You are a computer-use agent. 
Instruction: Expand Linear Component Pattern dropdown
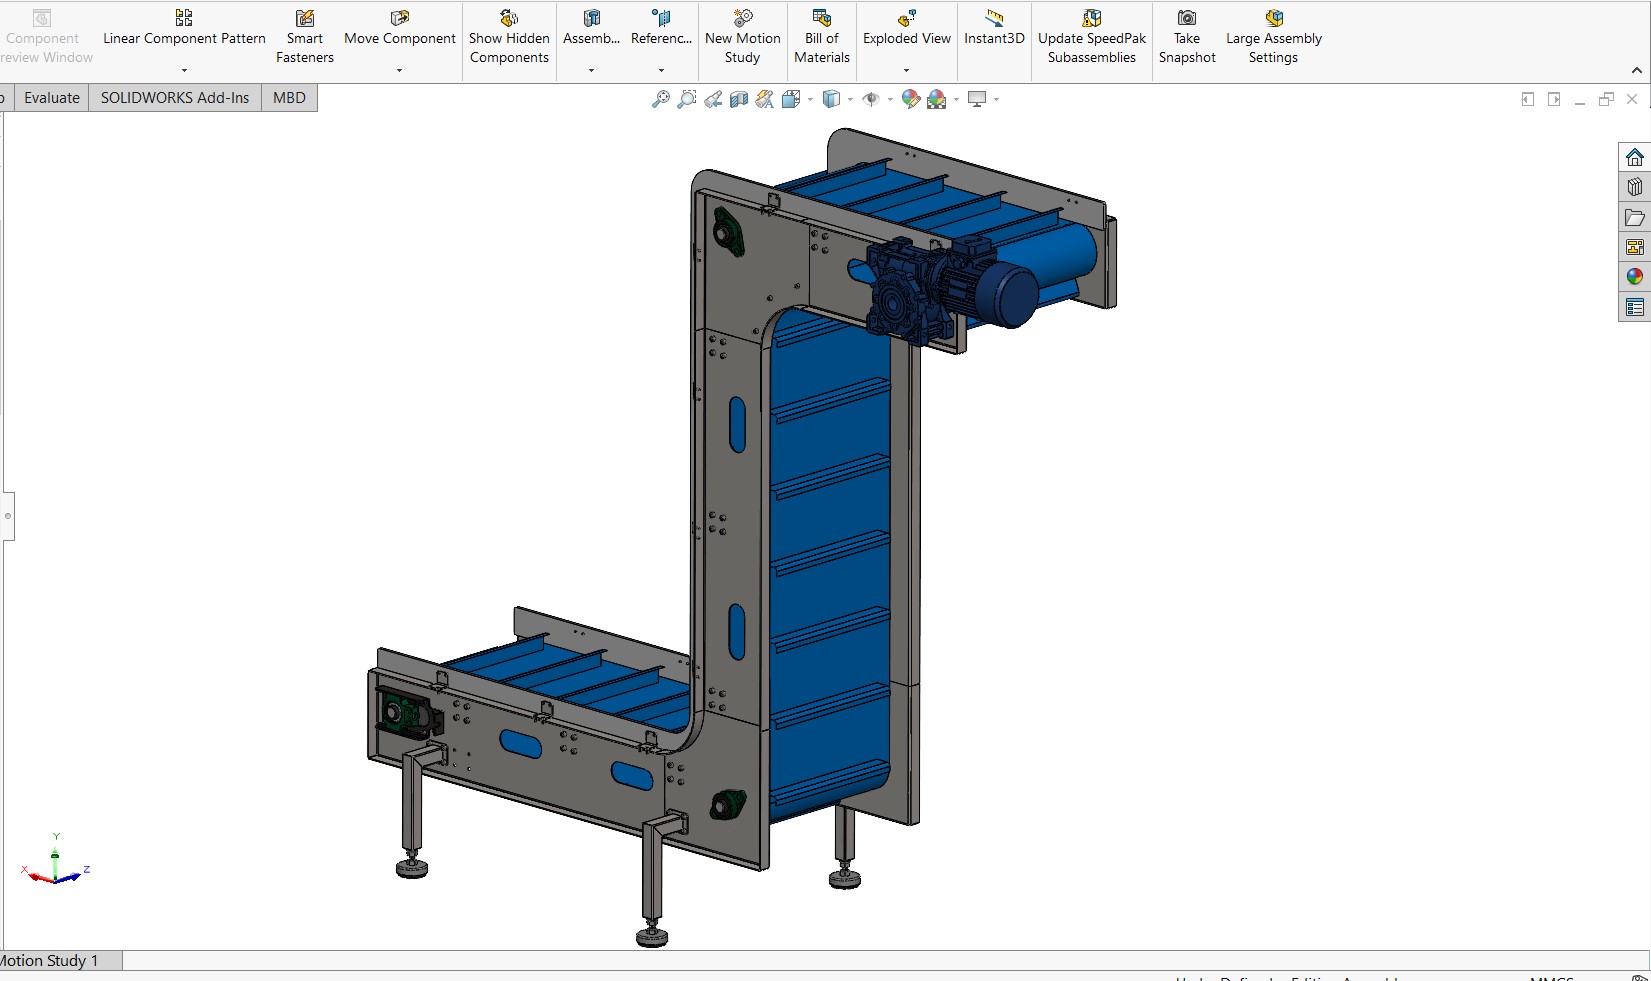[184, 71]
